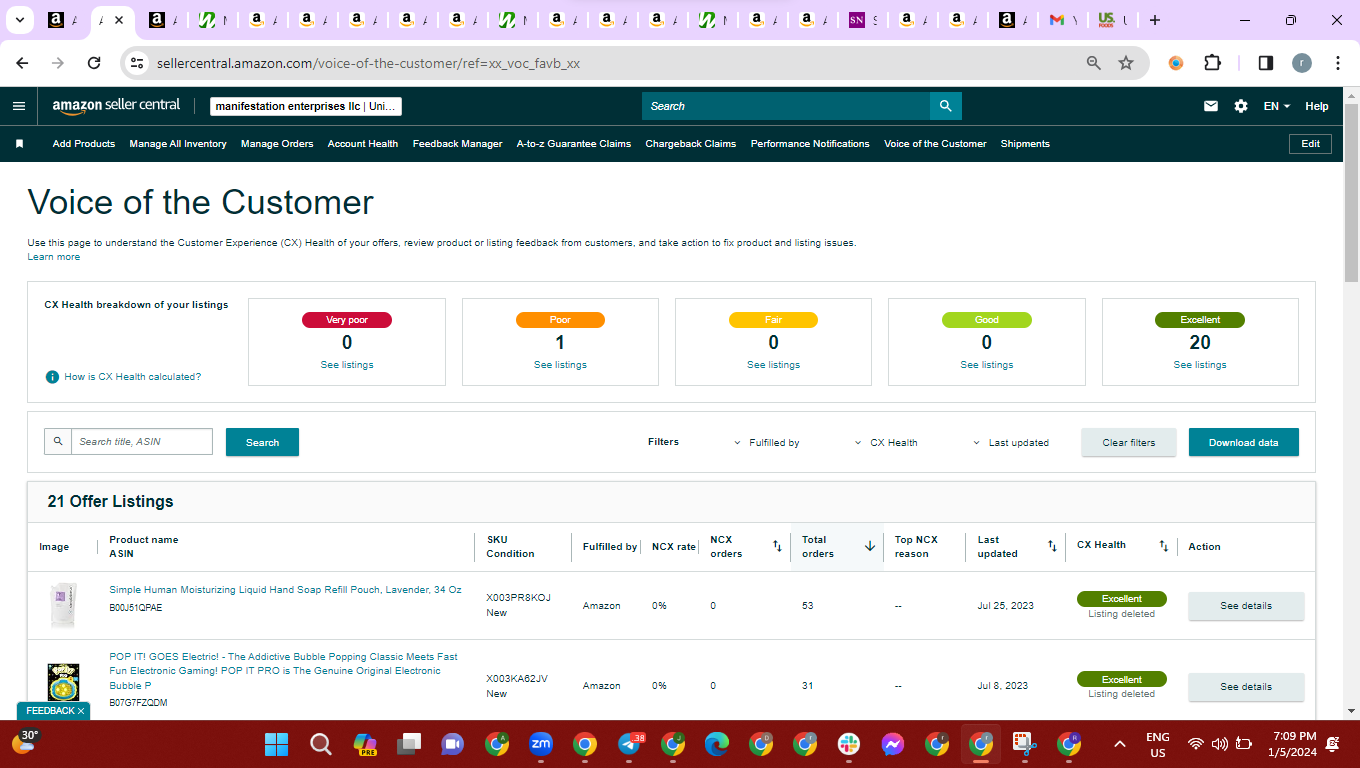Toggle the browser side panel
This screenshot has width=1360, height=768.
pyautogui.click(x=1265, y=63)
